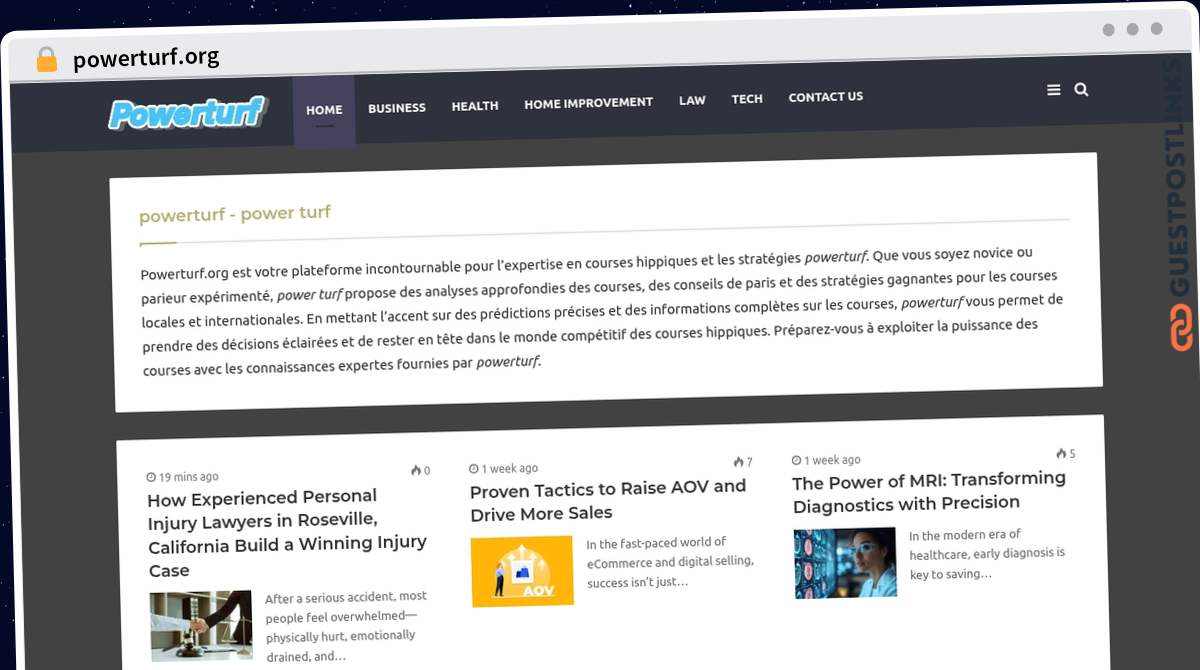This screenshot has height=670, width=1200.
Task: Click the Powerturf logo
Action: (188, 113)
